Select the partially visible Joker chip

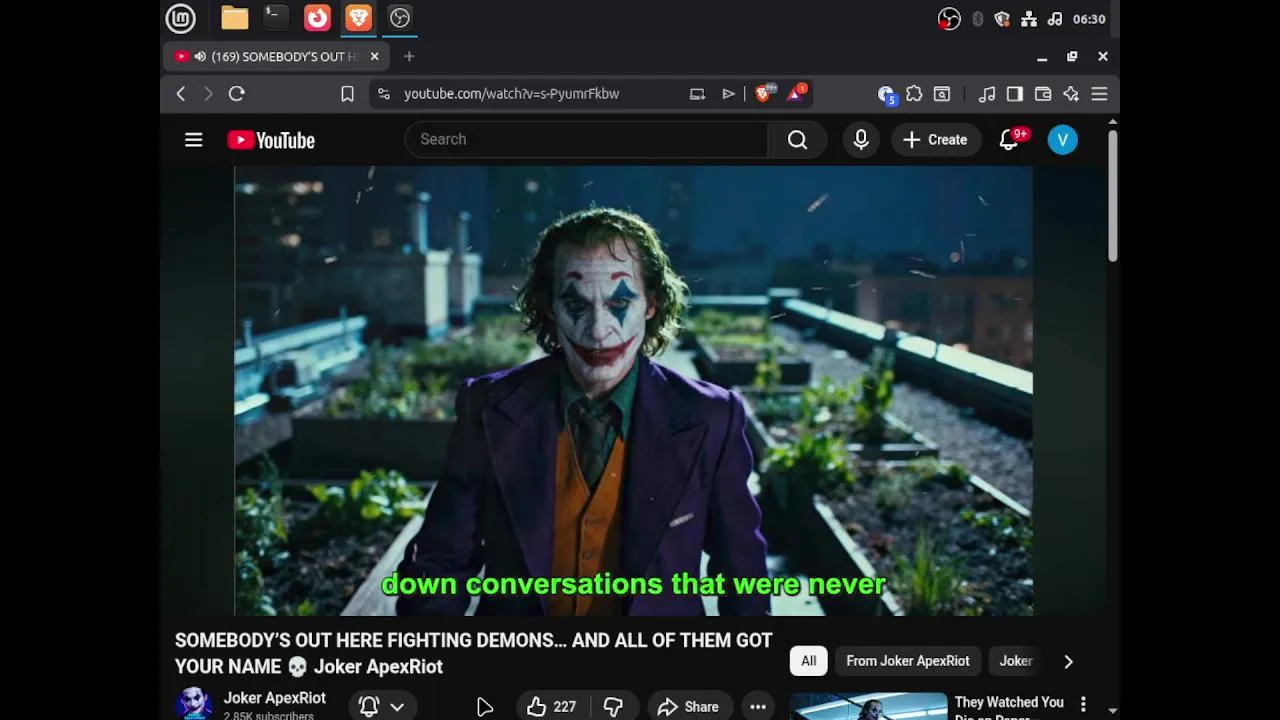coord(1014,661)
